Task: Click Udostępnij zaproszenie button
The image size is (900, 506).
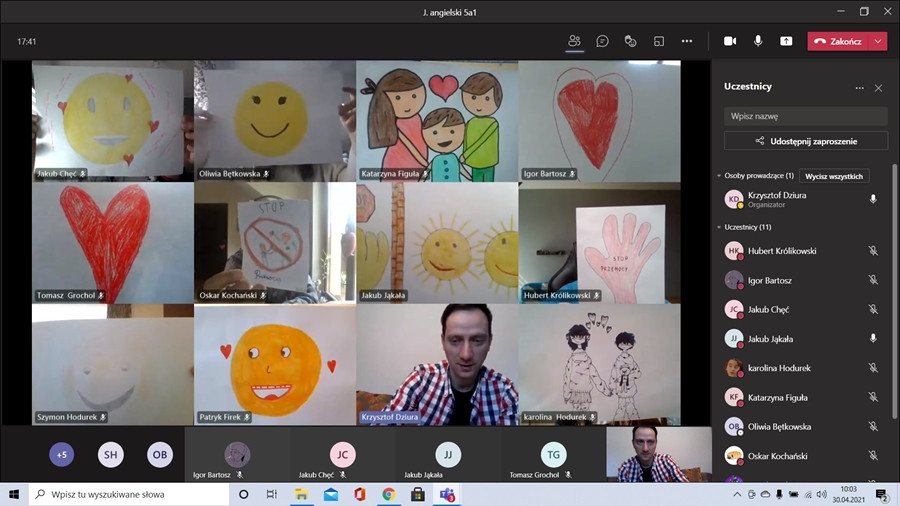Action: click(805, 141)
